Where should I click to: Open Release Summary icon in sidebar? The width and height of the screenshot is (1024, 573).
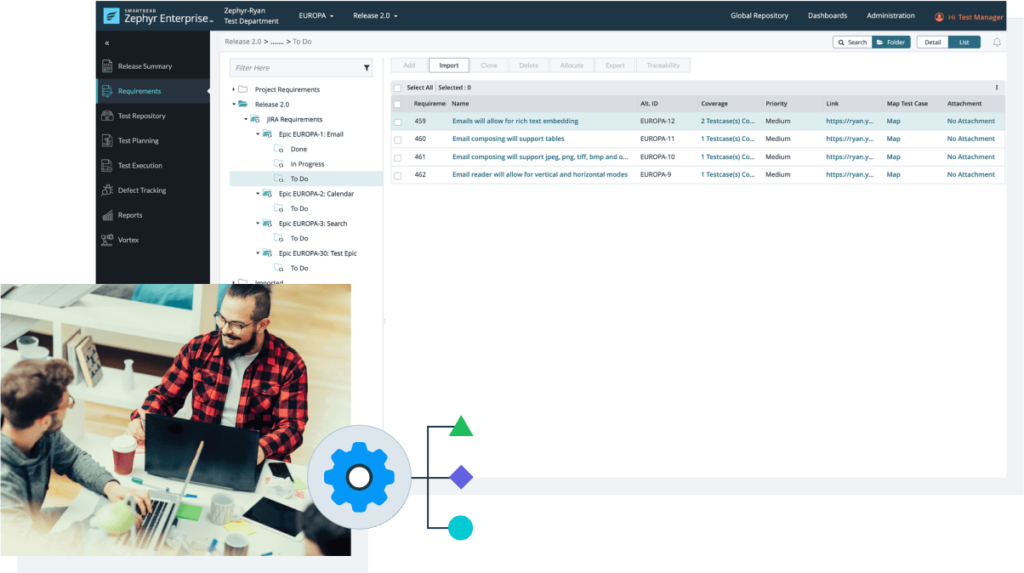click(107, 66)
